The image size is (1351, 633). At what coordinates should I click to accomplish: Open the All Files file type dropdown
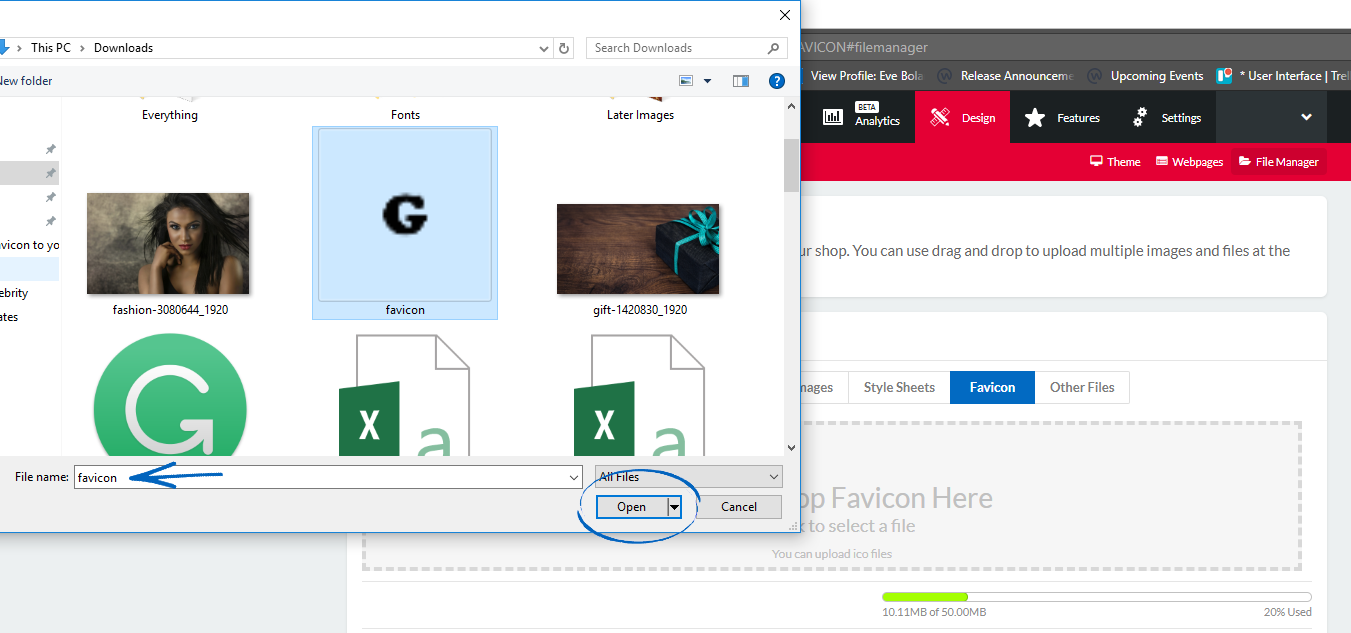(x=688, y=476)
